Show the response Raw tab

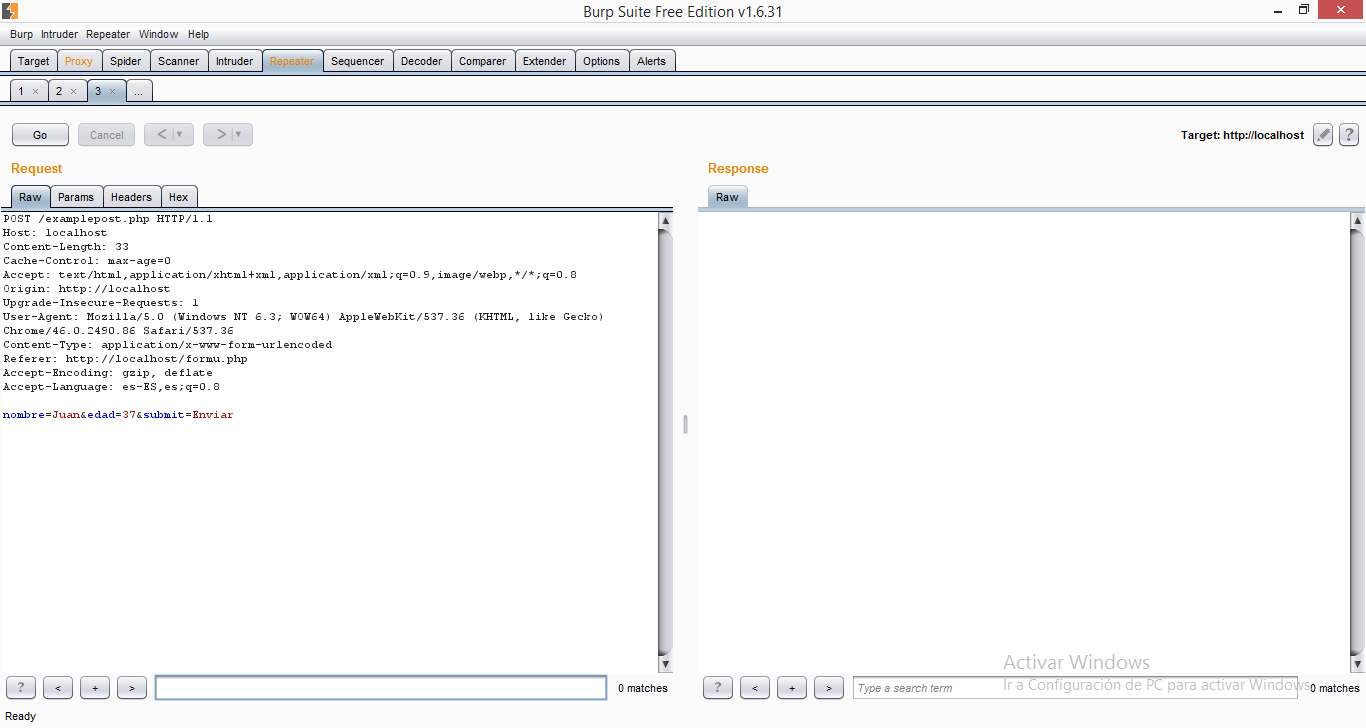coord(727,197)
